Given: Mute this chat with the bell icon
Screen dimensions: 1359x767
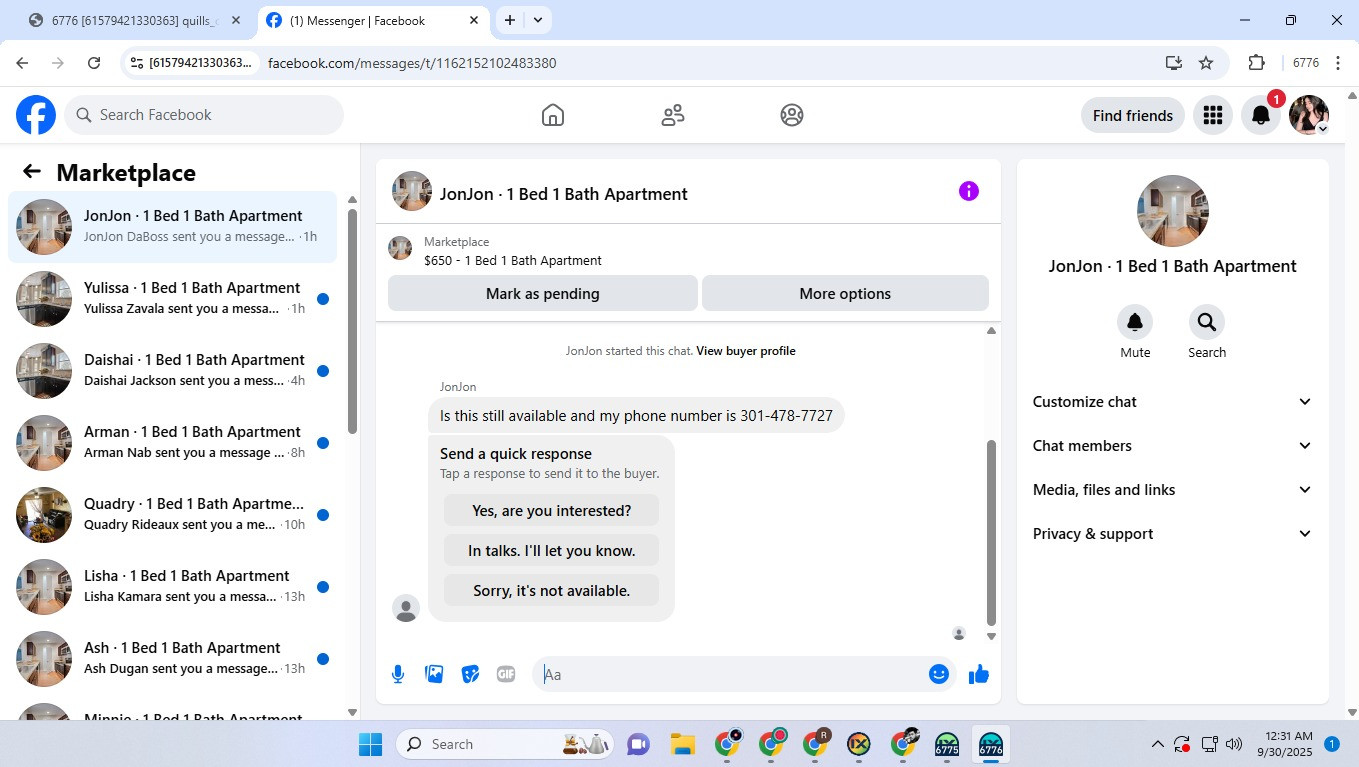Looking at the screenshot, I should coord(1135,322).
